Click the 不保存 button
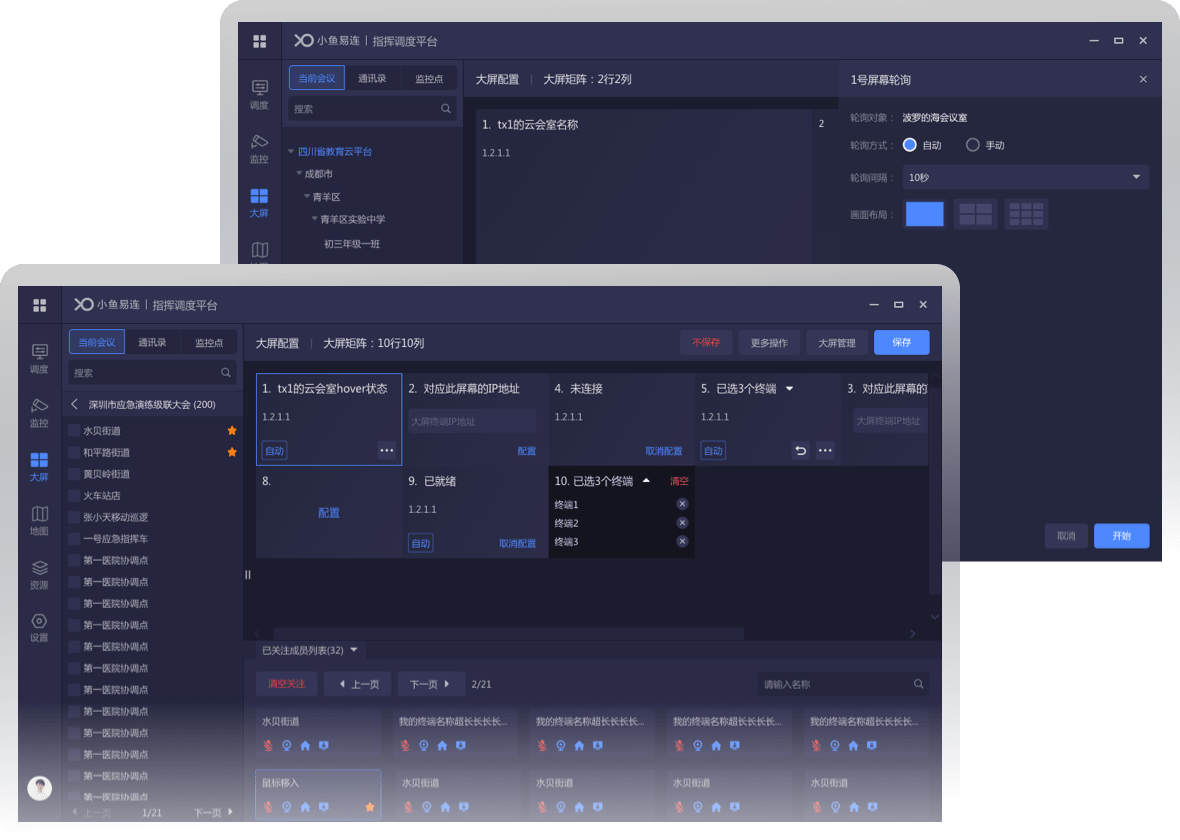The width and height of the screenshot is (1180, 840). click(705, 342)
